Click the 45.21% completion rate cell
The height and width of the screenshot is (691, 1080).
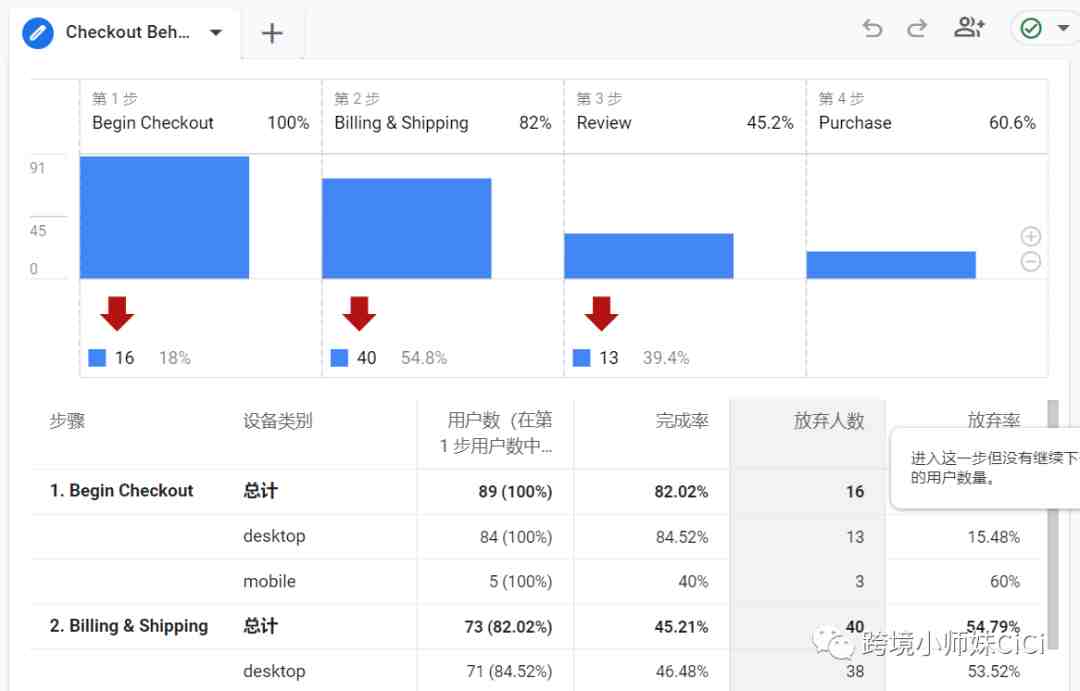[x=681, y=627]
